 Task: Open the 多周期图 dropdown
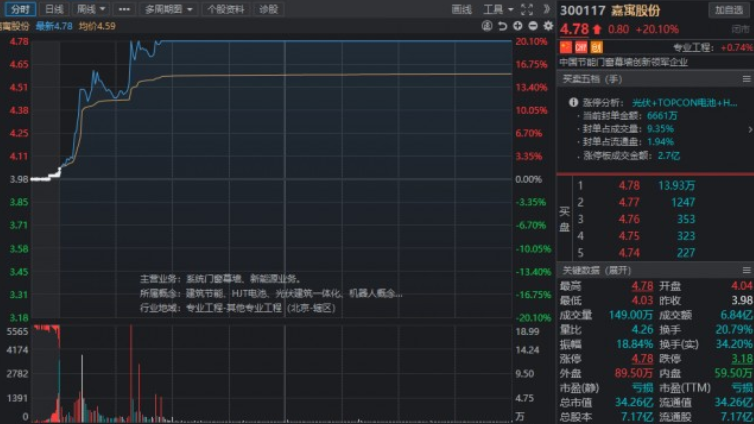coord(167,9)
